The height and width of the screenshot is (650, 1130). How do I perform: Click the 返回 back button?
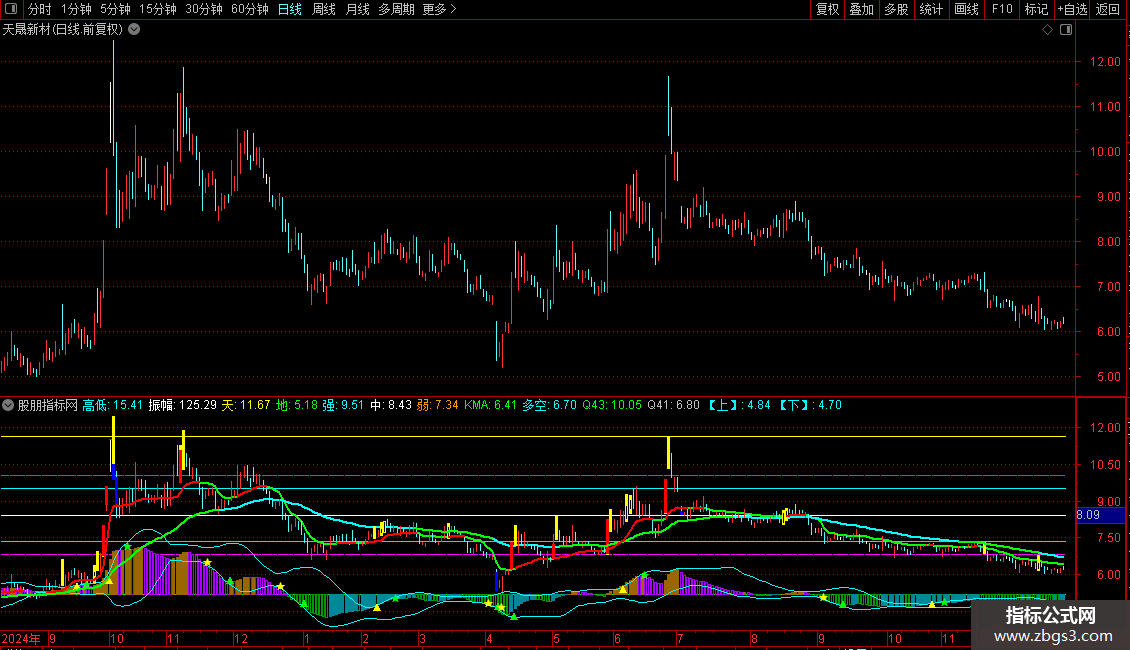[1108, 9]
